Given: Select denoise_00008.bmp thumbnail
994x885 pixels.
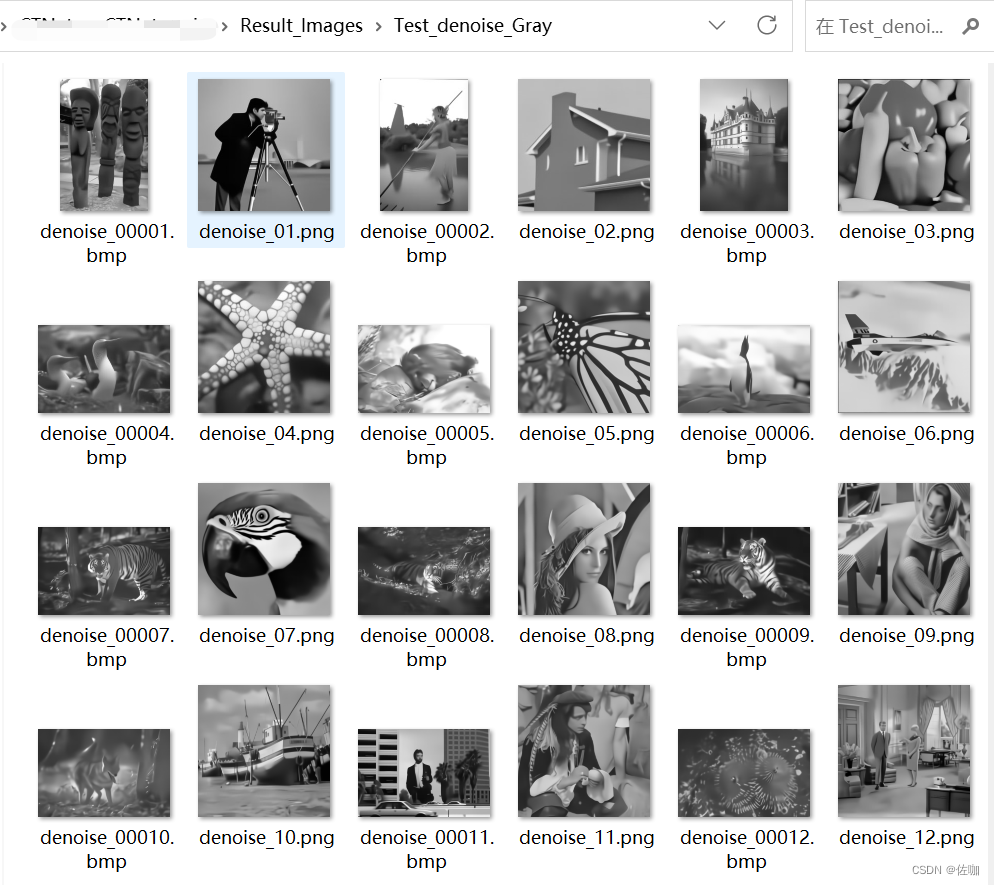Looking at the screenshot, I should pos(424,571).
